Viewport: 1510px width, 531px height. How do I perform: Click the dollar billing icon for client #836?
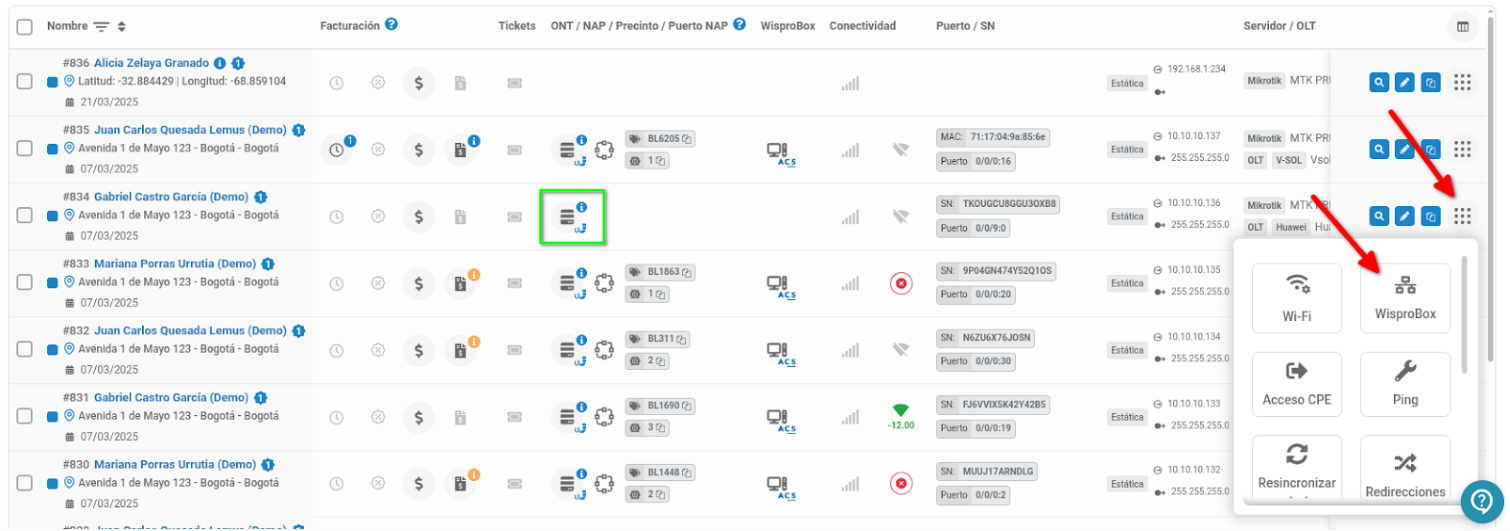419,83
